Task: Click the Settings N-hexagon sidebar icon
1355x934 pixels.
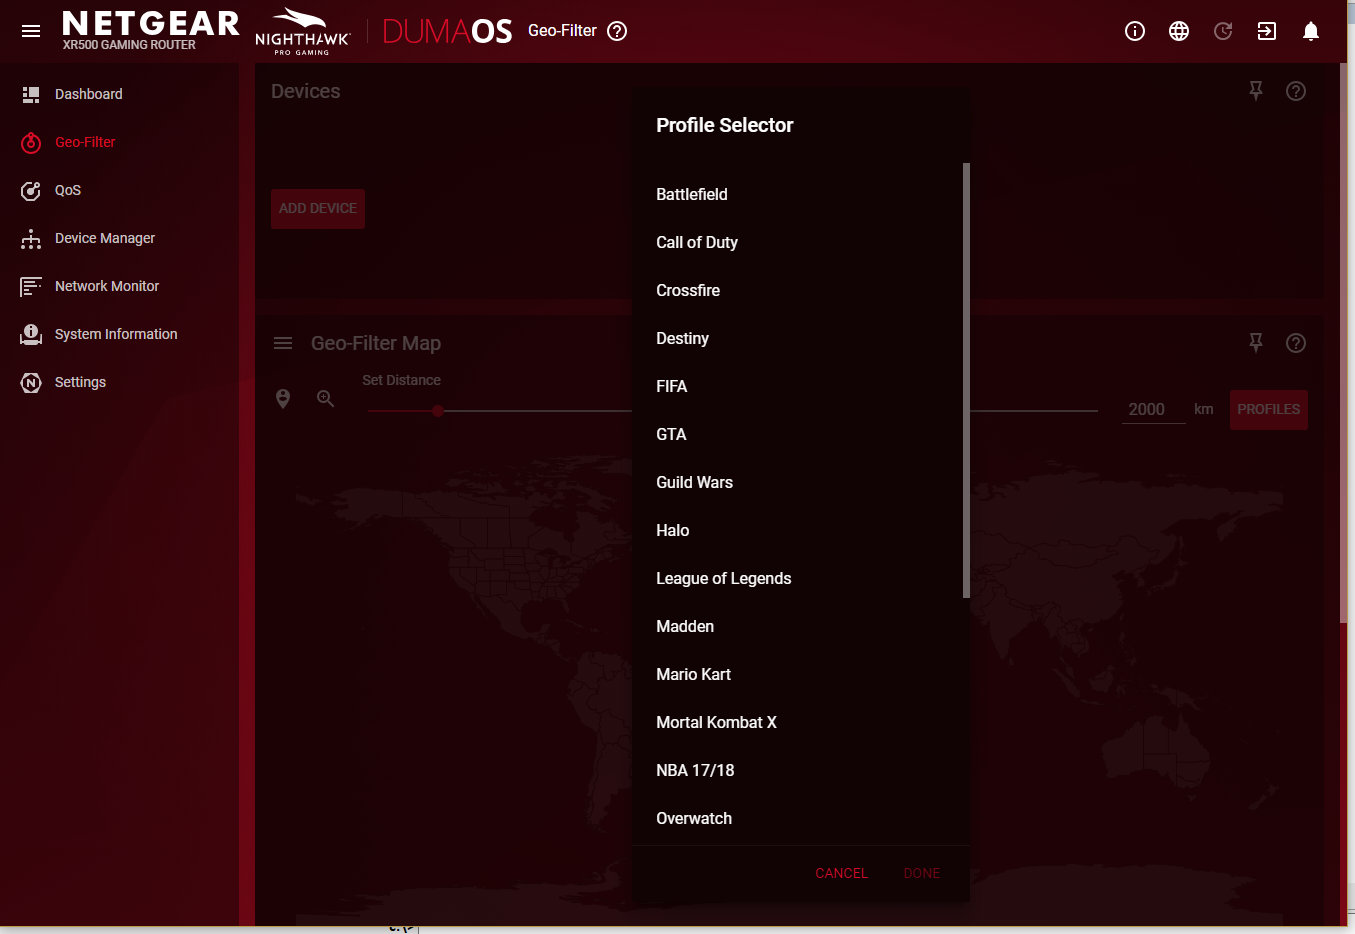Action: click(x=31, y=382)
